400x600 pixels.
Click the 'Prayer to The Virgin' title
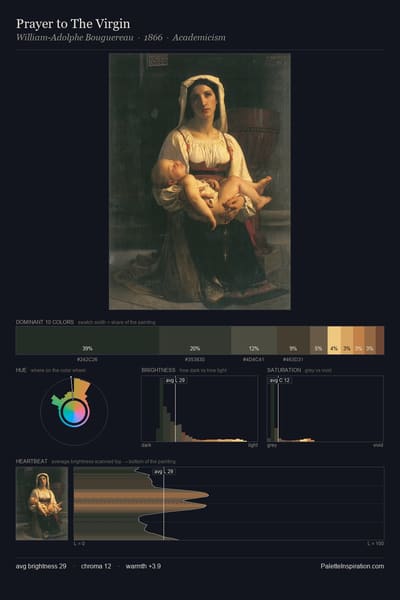(73, 24)
